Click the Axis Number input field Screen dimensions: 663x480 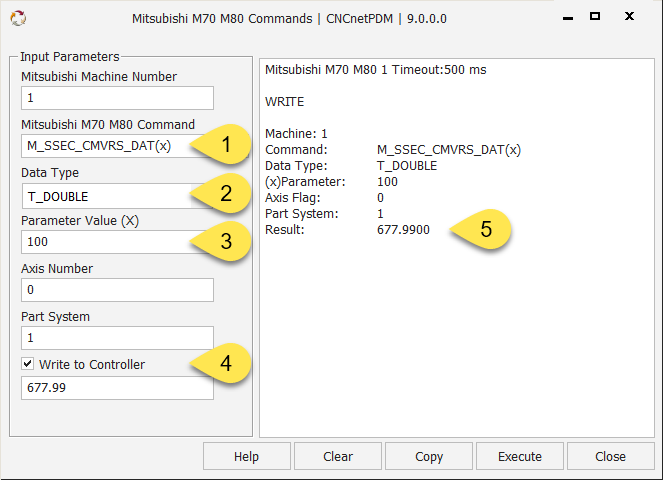pyautogui.click(x=117, y=290)
